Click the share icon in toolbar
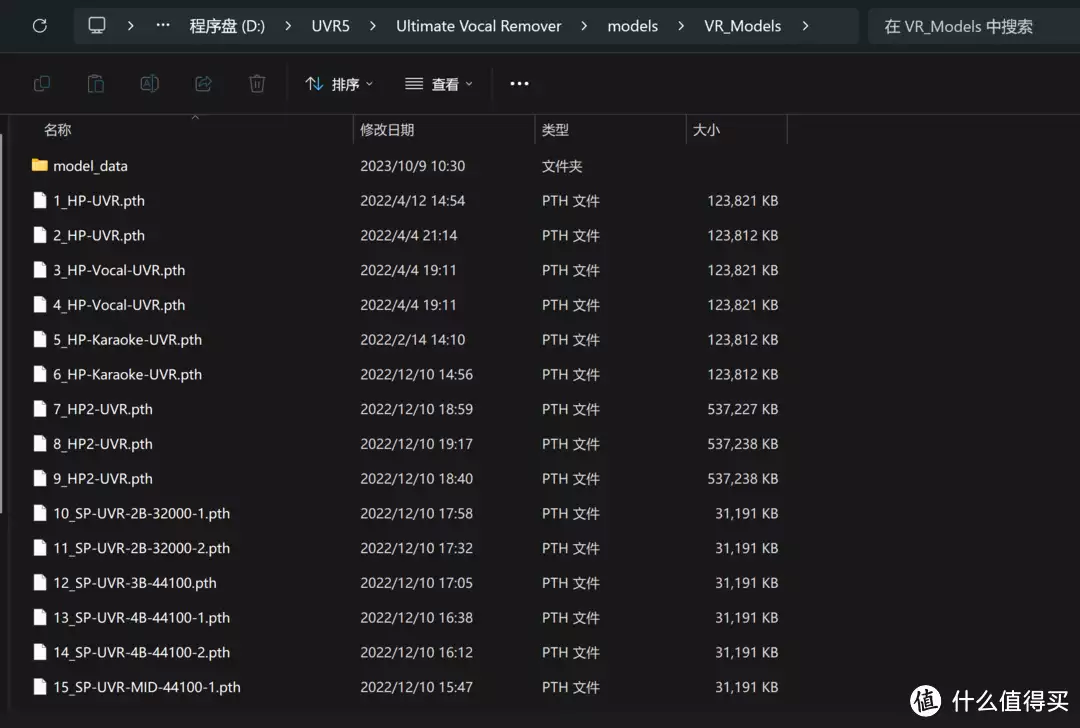This screenshot has height=728, width=1080. 203,84
